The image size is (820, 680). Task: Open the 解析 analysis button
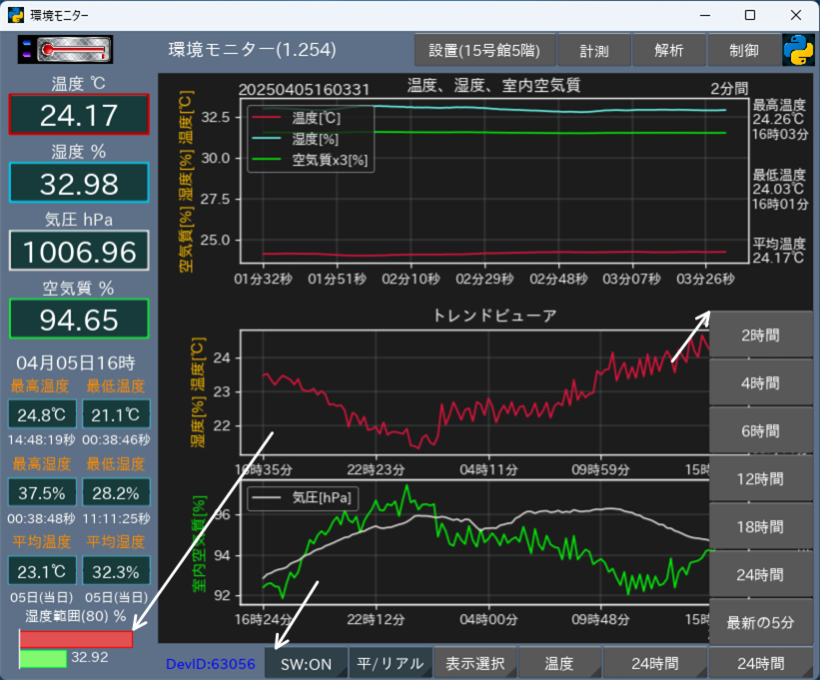[x=669, y=49]
